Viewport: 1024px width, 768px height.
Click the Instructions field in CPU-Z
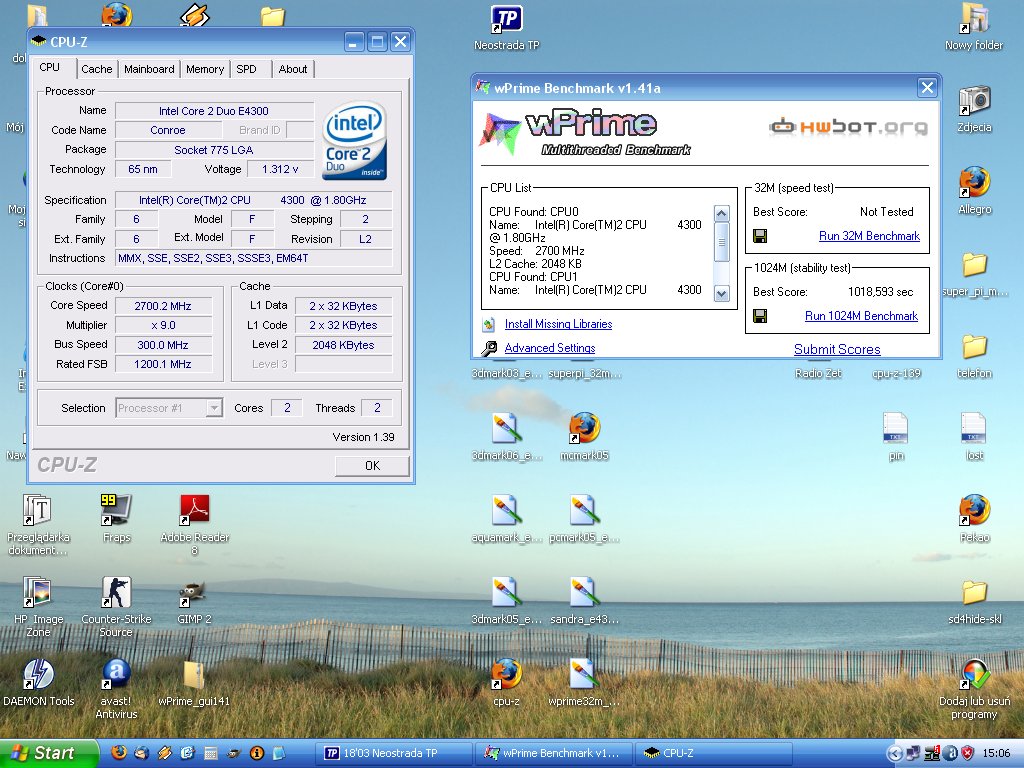pyautogui.click(x=253, y=258)
